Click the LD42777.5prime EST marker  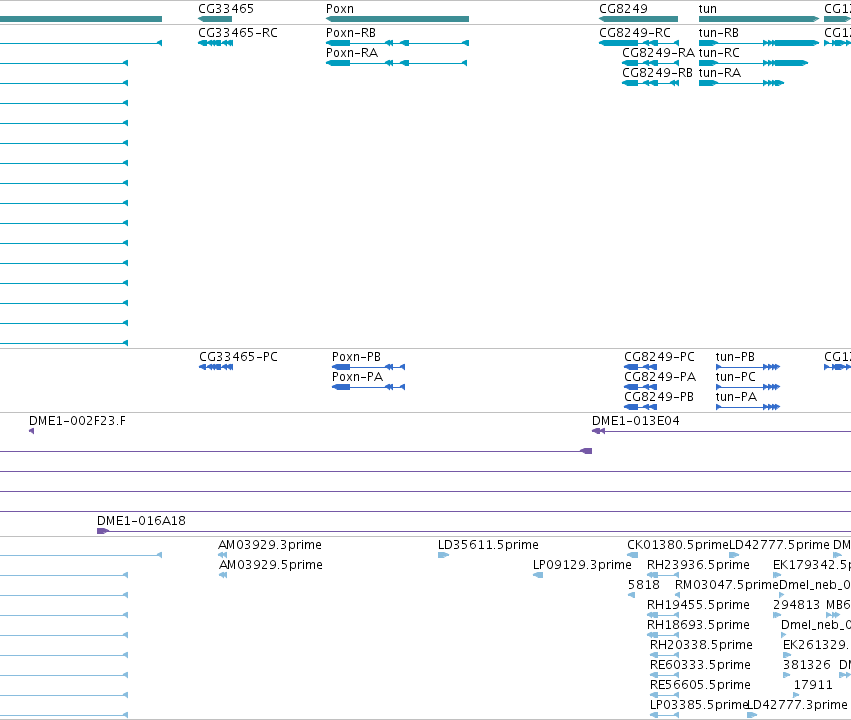click(734, 555)
